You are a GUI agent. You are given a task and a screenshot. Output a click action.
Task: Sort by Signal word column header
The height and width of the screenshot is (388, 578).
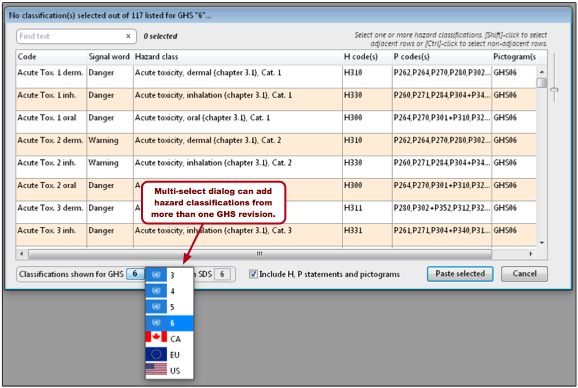pos(109,57)
